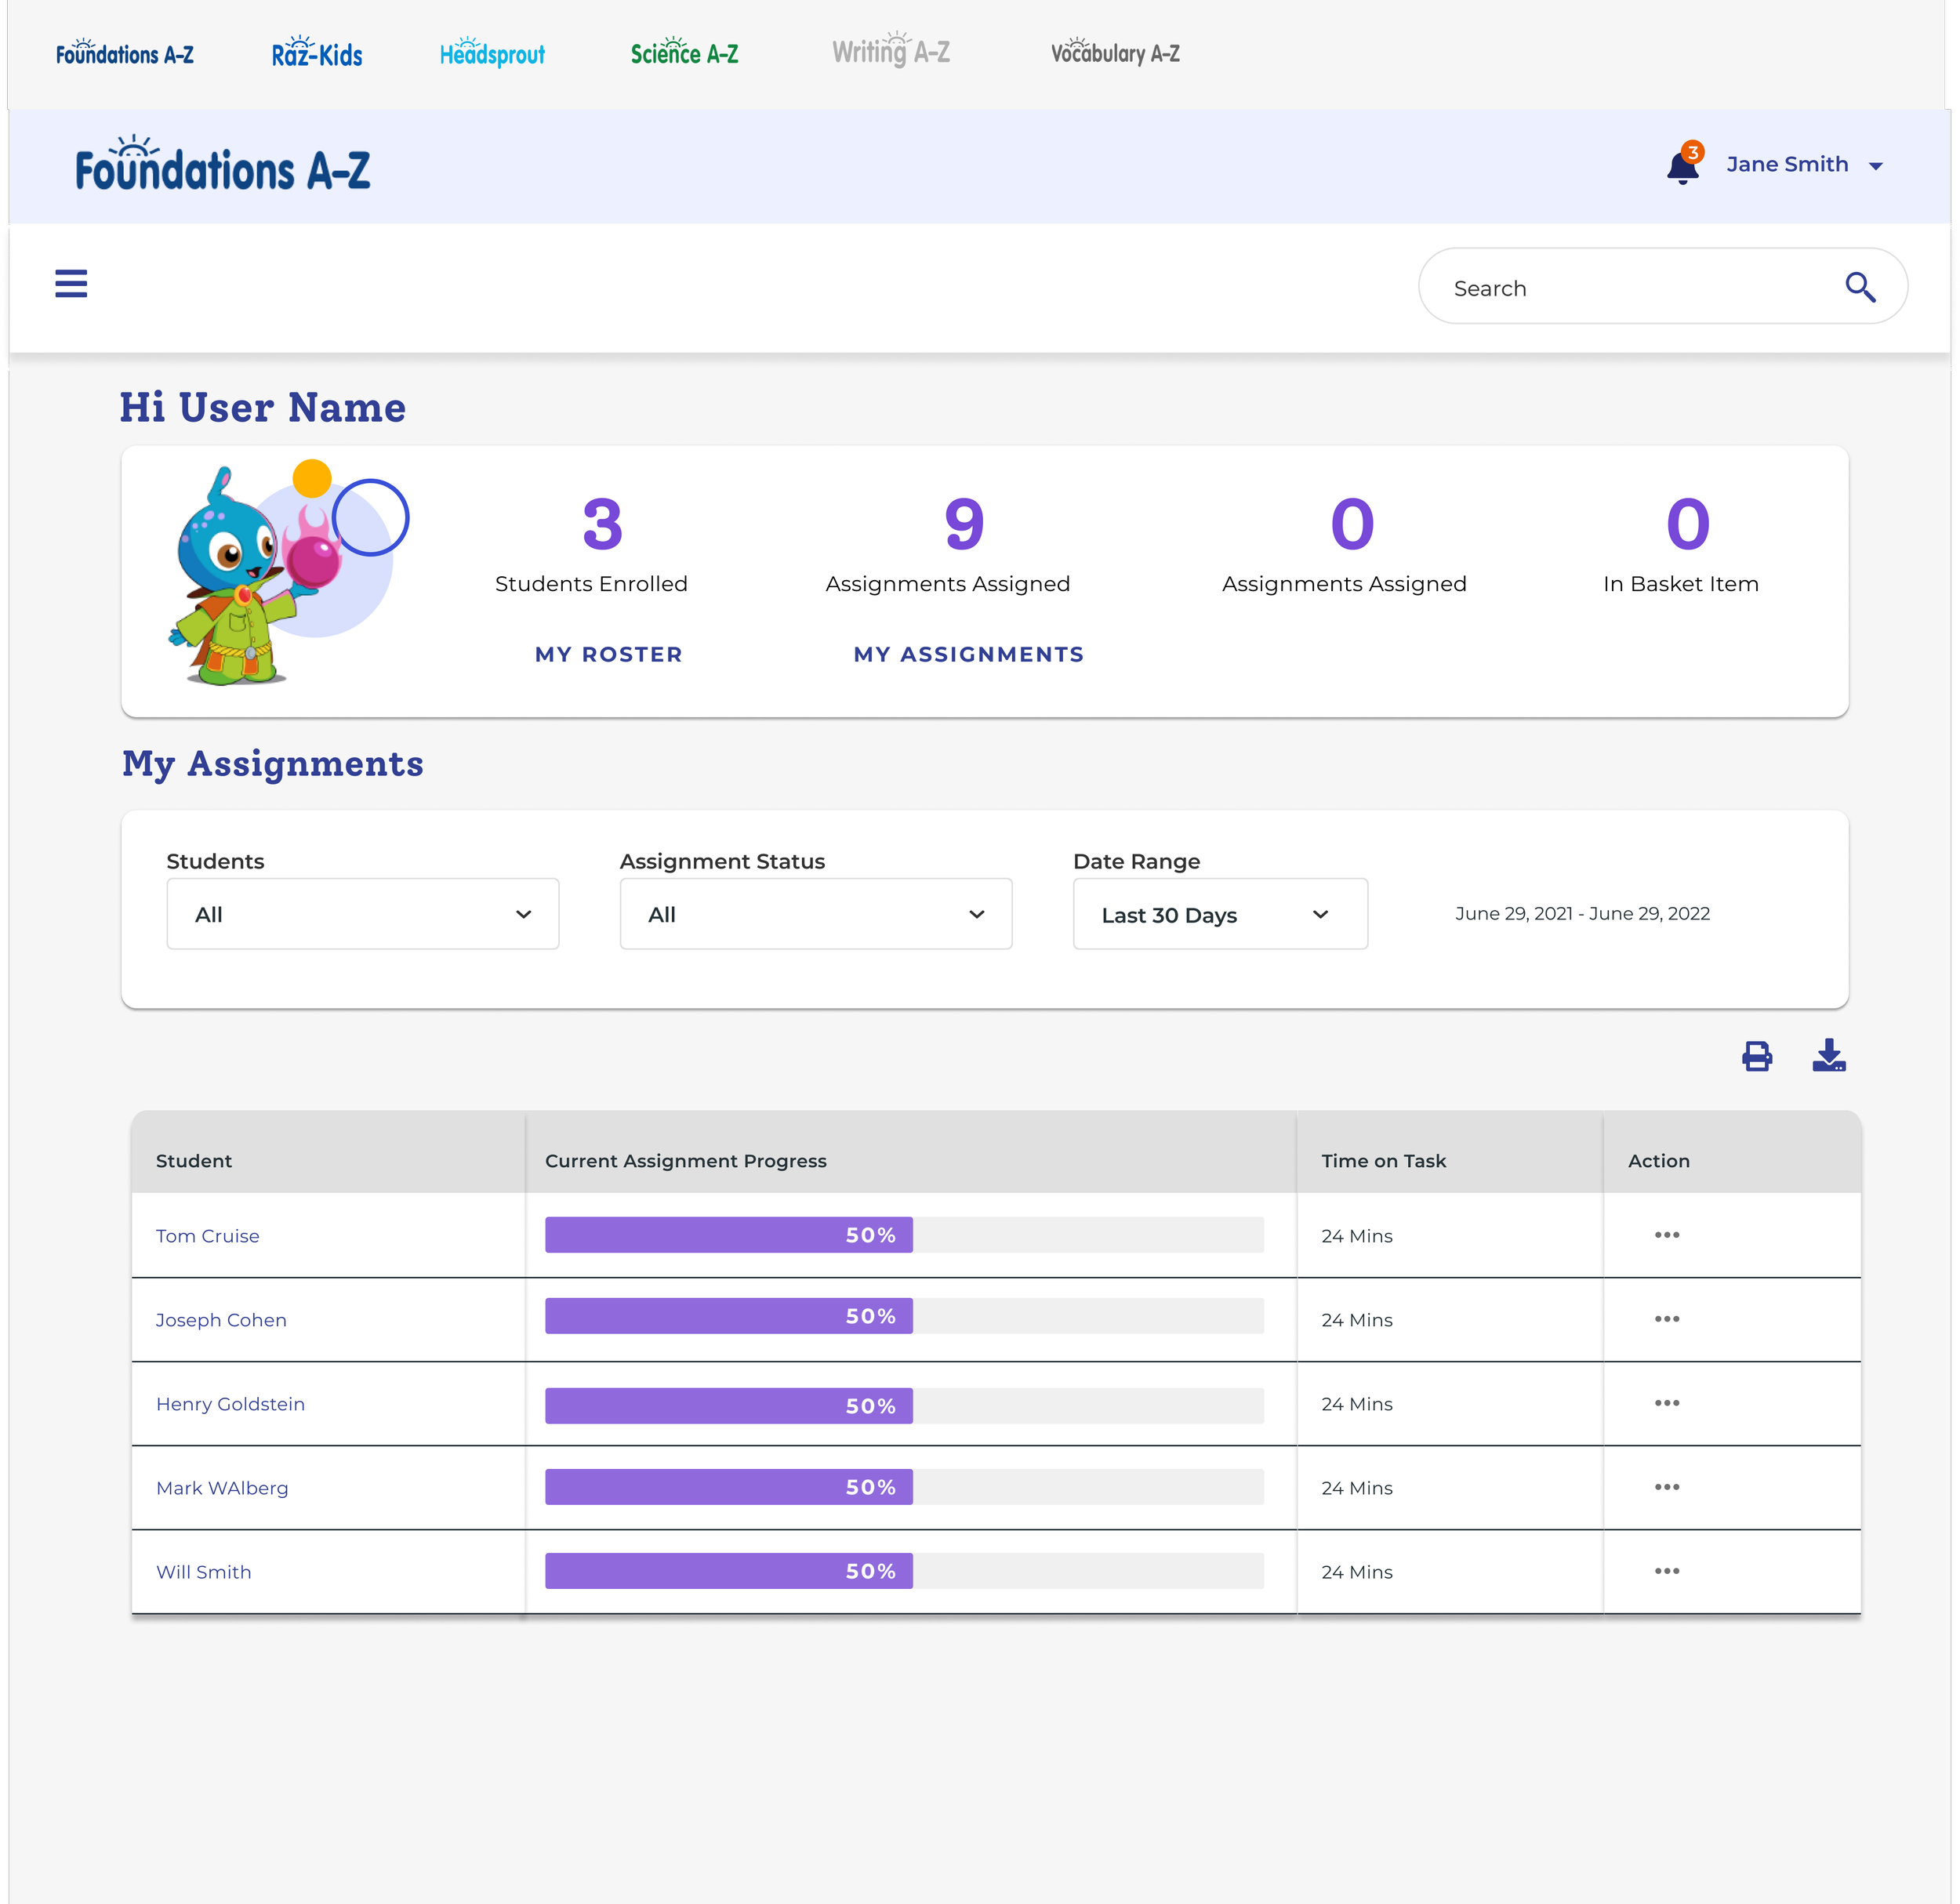Expand Jane Smith account menu
The width and height of the screenshot is (1960, 1904).
1804,165
